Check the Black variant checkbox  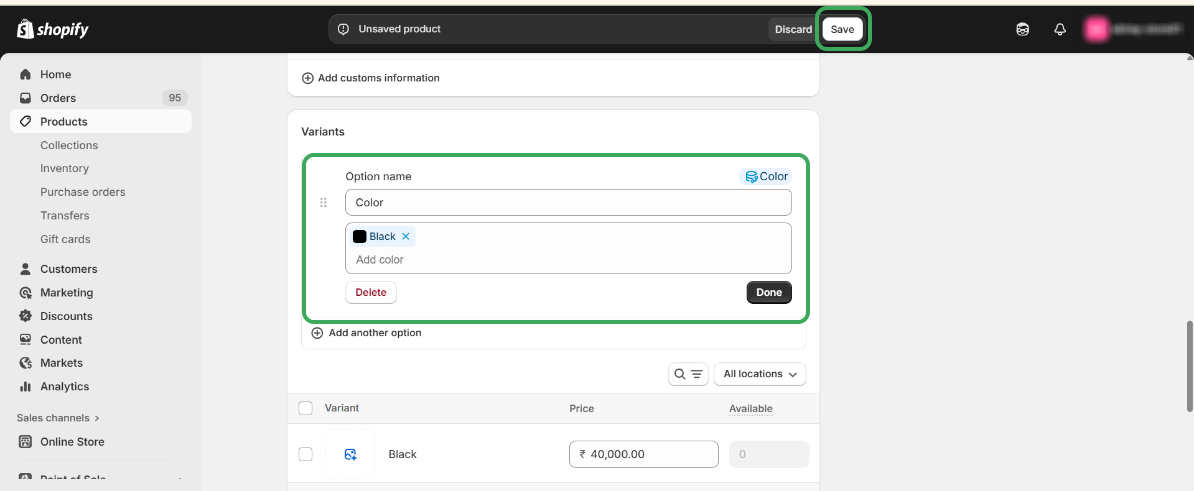click(x=306, y=454)
